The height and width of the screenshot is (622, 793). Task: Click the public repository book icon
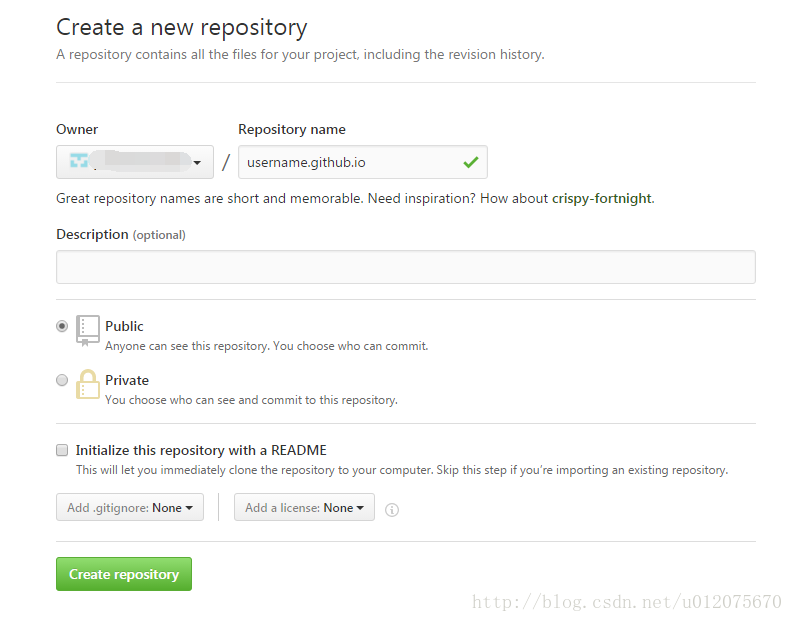tap(87, 331)
